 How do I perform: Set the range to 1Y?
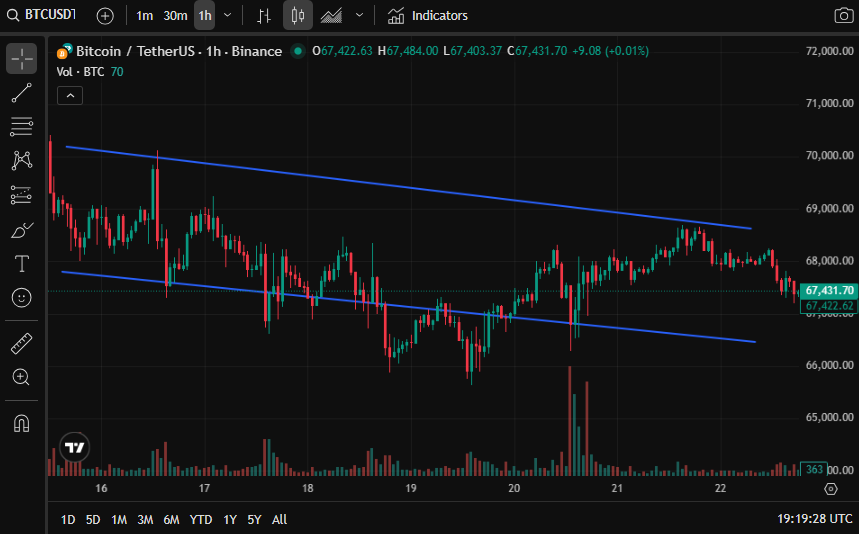pos(230,519)
